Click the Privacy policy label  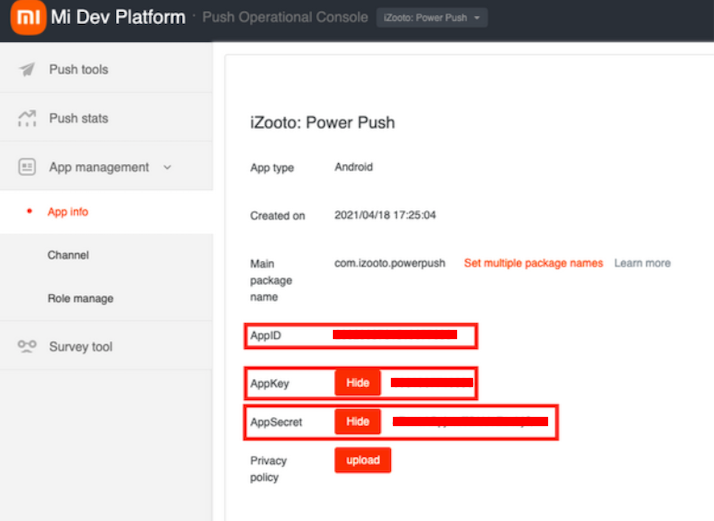click(268, 469)
